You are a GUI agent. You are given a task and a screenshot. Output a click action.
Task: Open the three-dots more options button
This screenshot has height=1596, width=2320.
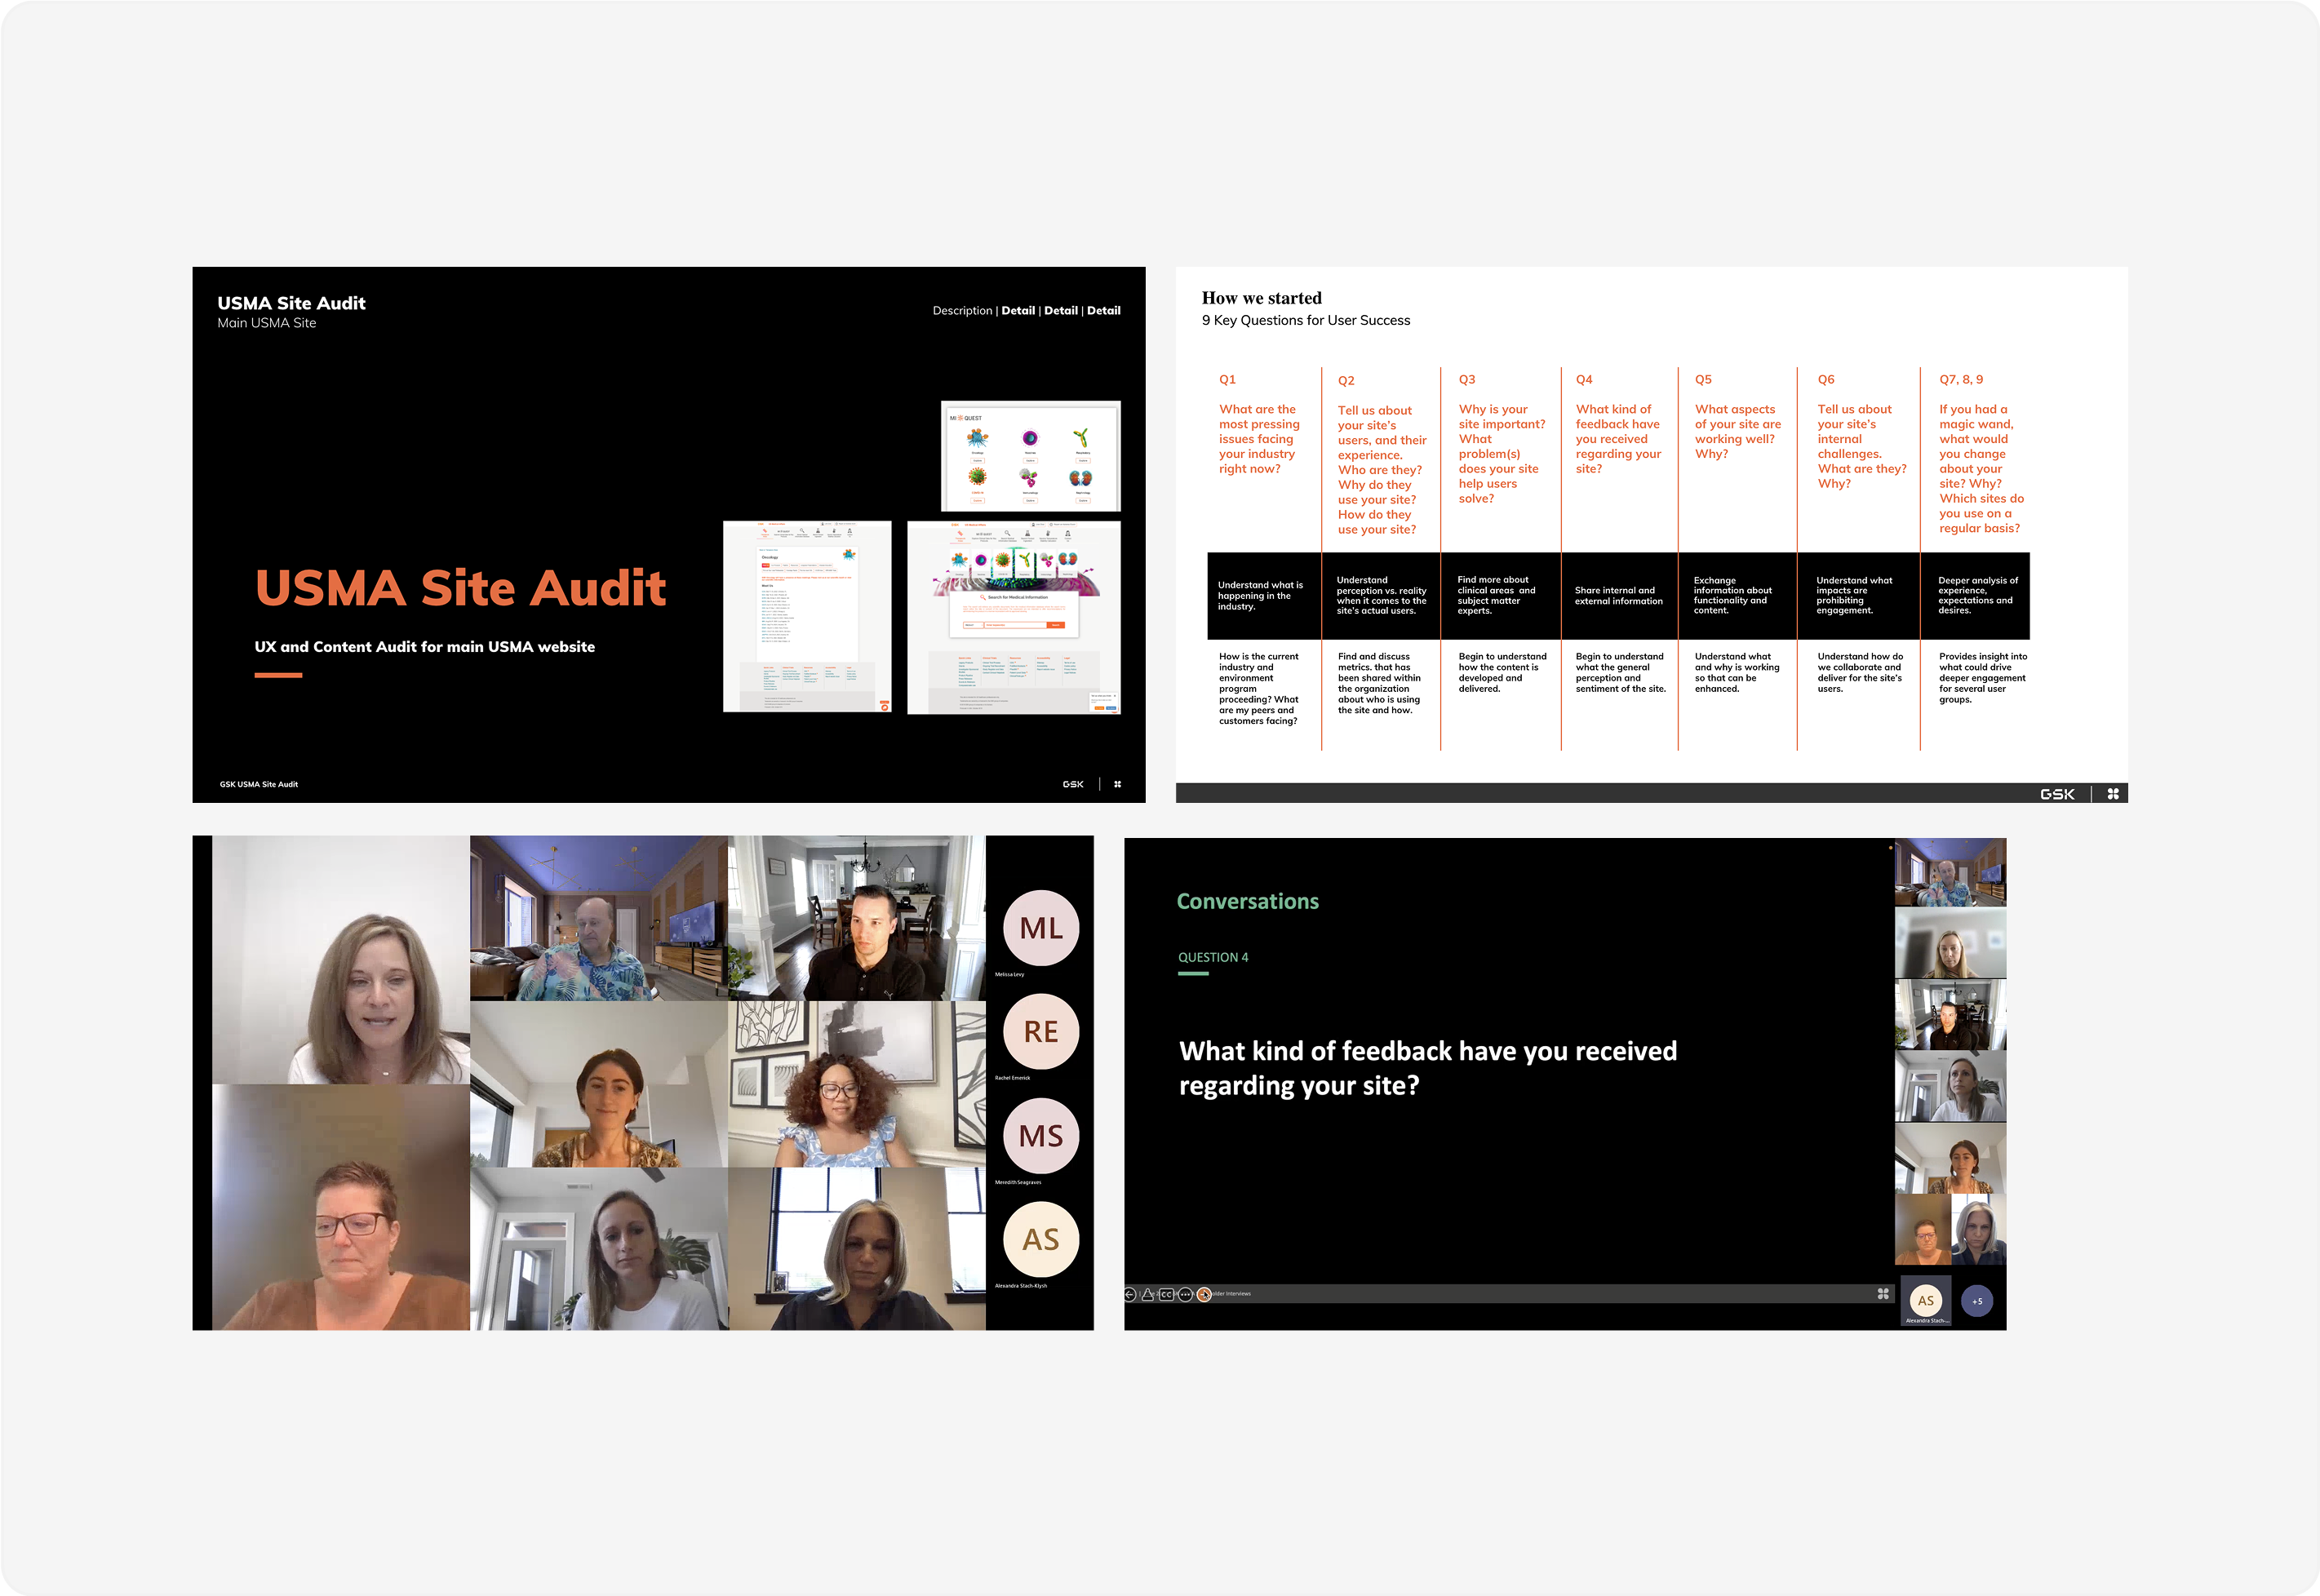click(x=1186, y=1295)
